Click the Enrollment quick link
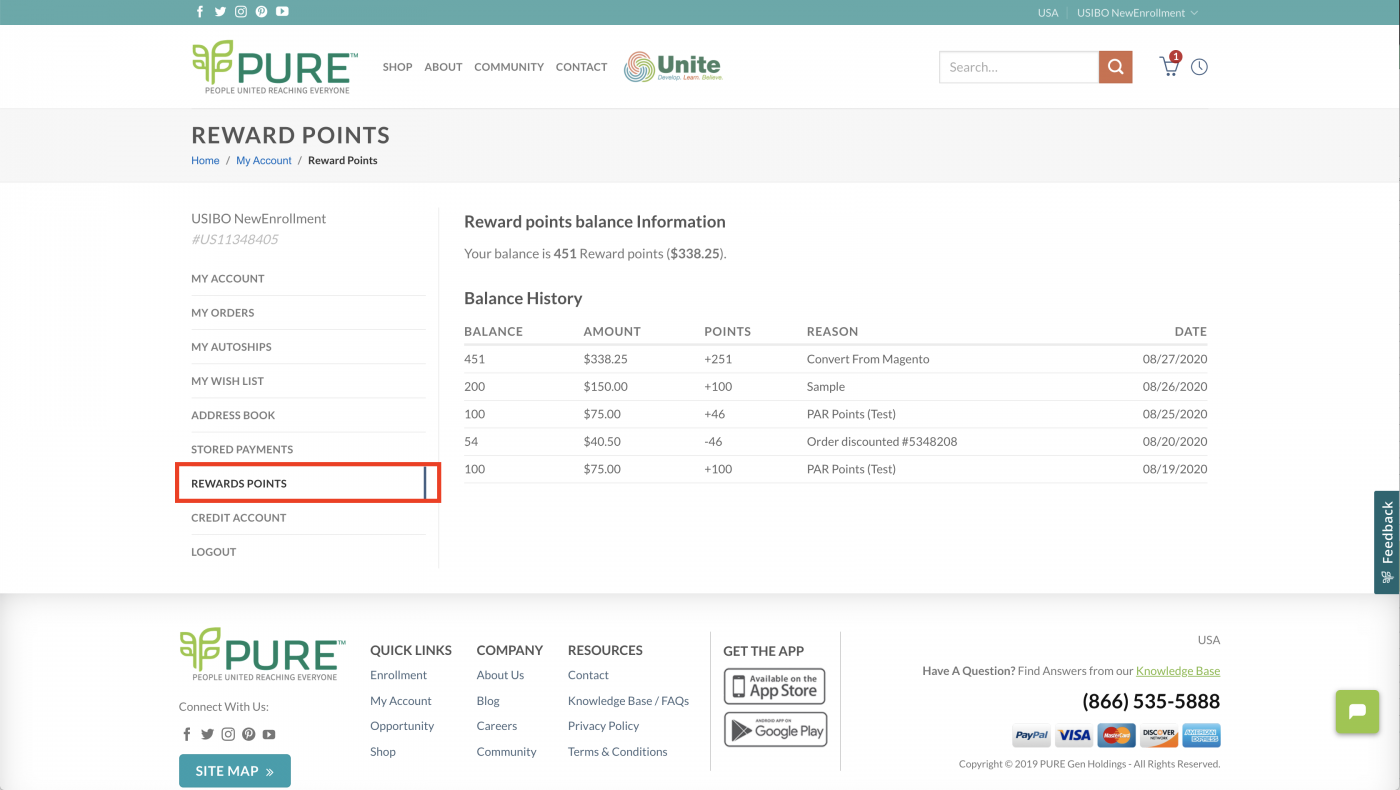The height and width of the screenshot is (790, 1400). [398, 675]
